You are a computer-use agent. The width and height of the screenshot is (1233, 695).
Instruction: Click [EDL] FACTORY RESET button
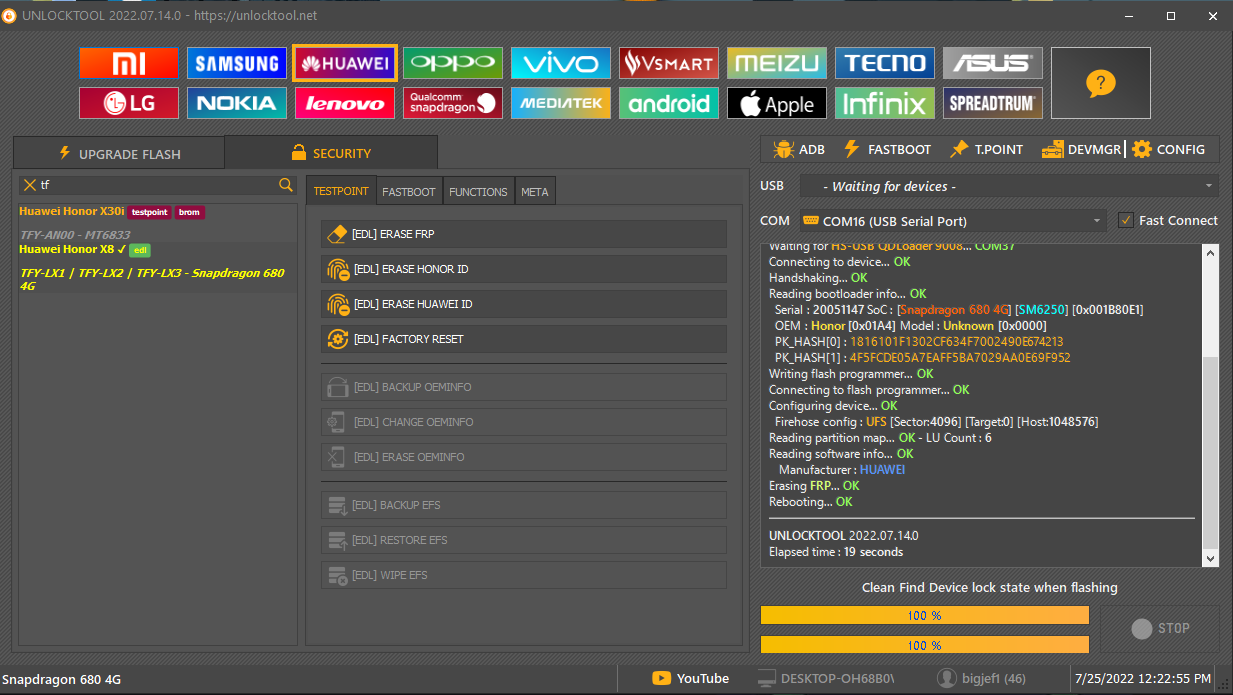(524, 339)
